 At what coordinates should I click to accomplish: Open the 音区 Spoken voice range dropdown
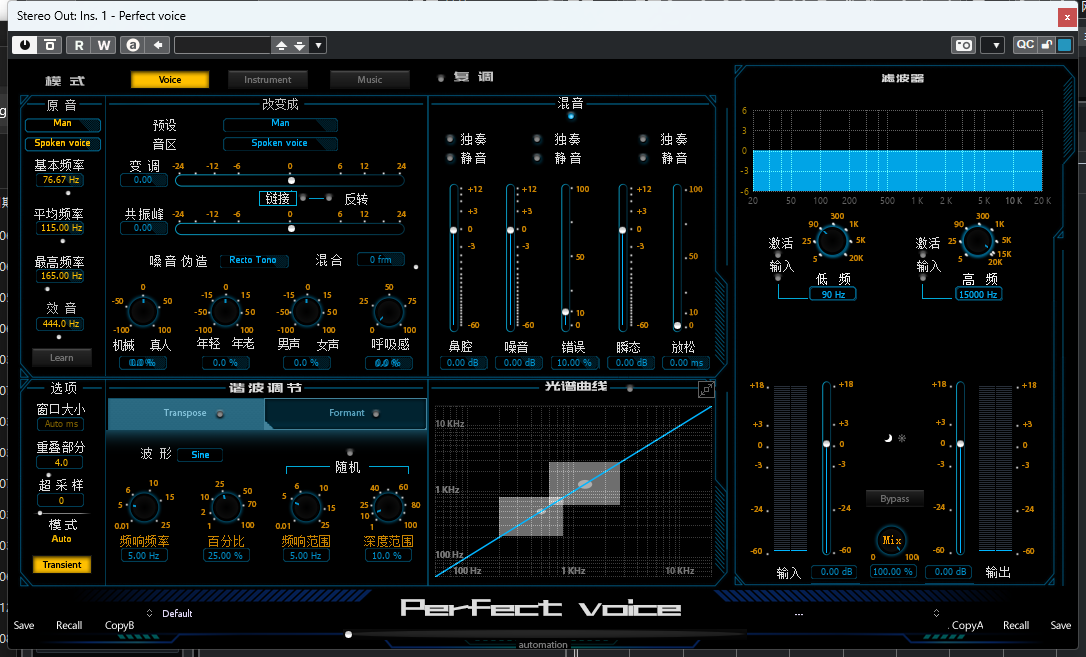pos(281,143)
